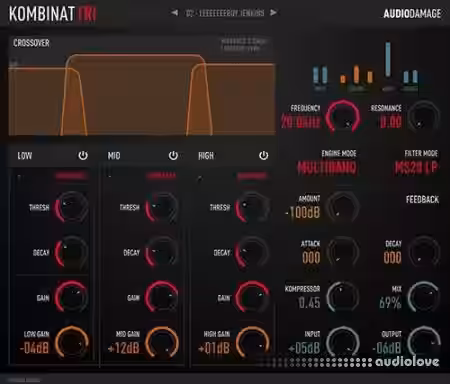The width and height of the screenshot is (450, 384).
Task: Click the +05dB Input value
Action: pos(304,348)
